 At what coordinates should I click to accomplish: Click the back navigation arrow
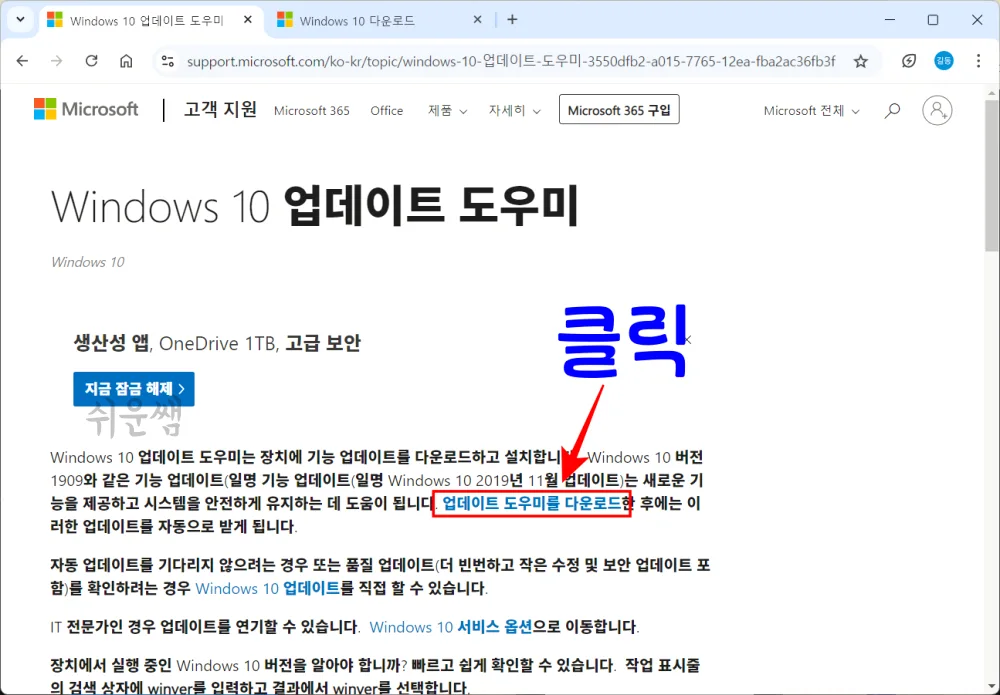pos(22,61)
